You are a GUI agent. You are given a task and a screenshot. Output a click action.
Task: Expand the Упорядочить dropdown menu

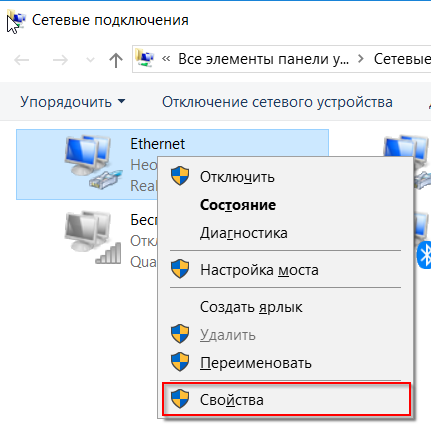[73, 102]
